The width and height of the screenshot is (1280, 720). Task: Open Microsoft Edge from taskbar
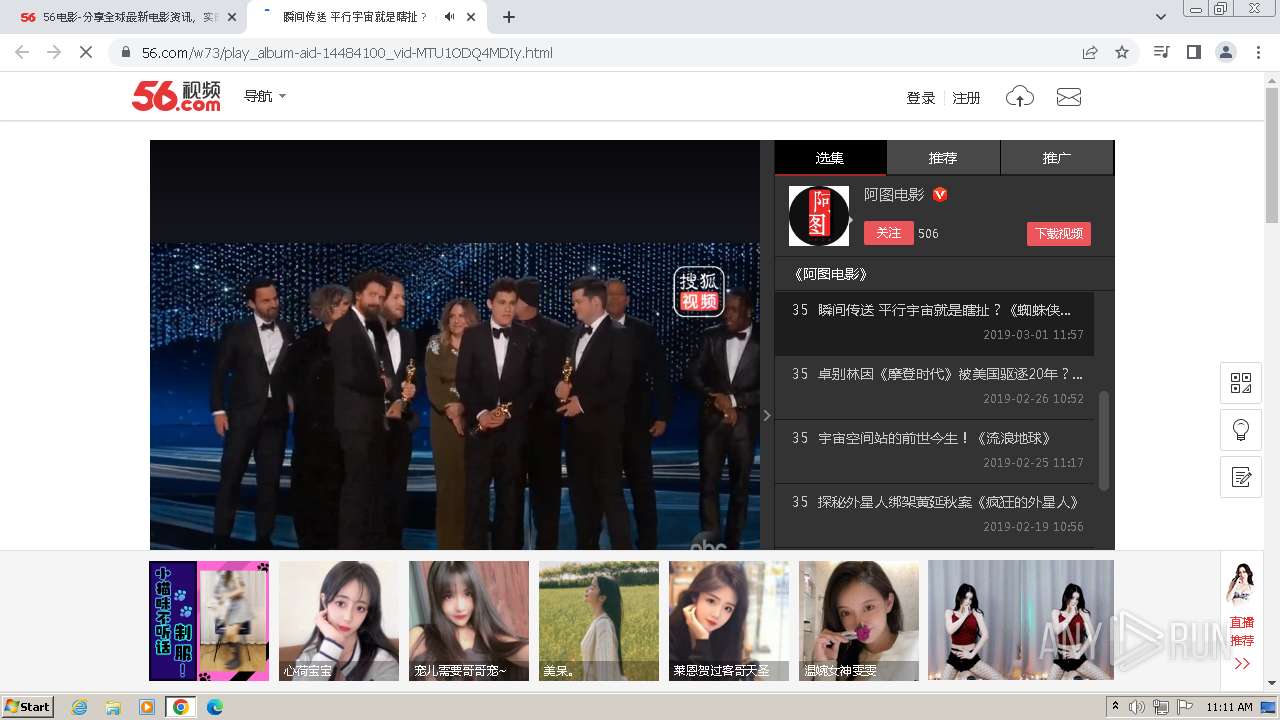(215, 707)
